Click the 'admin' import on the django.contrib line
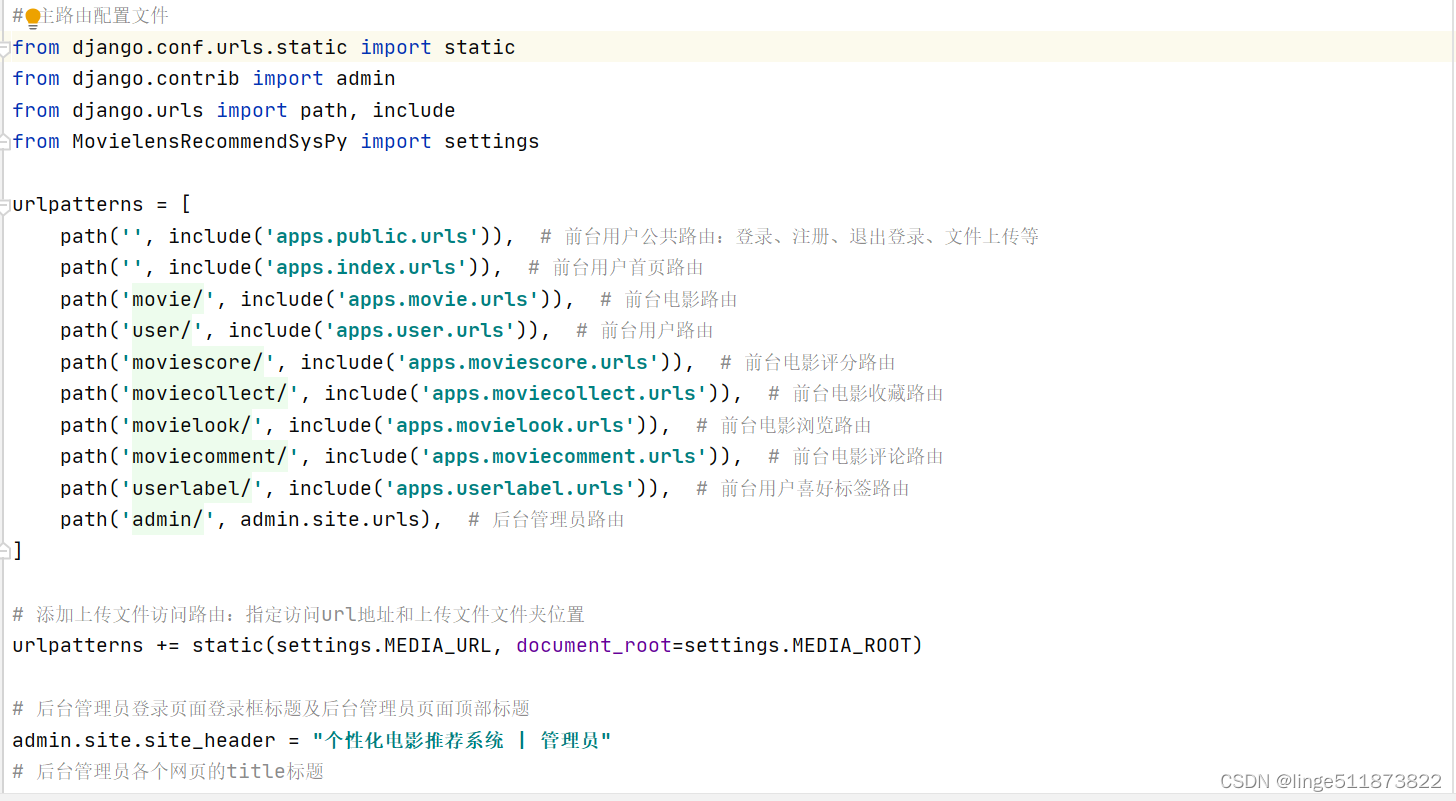Viewport: 1456px width, 801px height. (366, 78)
